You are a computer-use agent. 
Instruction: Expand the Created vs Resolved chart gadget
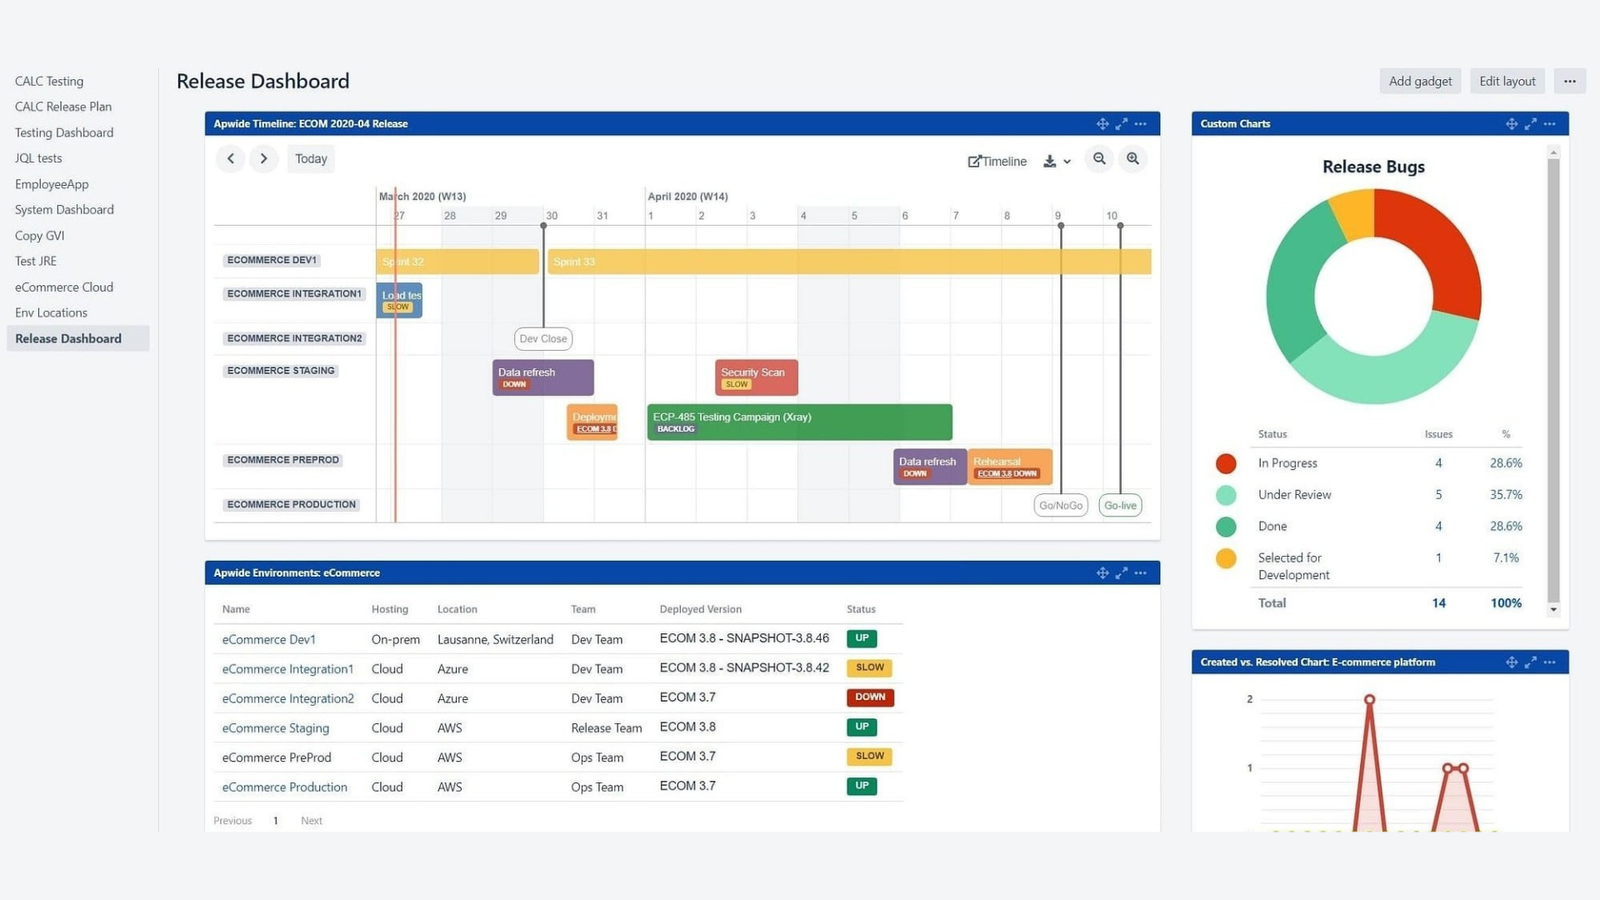coord(1530,661)
